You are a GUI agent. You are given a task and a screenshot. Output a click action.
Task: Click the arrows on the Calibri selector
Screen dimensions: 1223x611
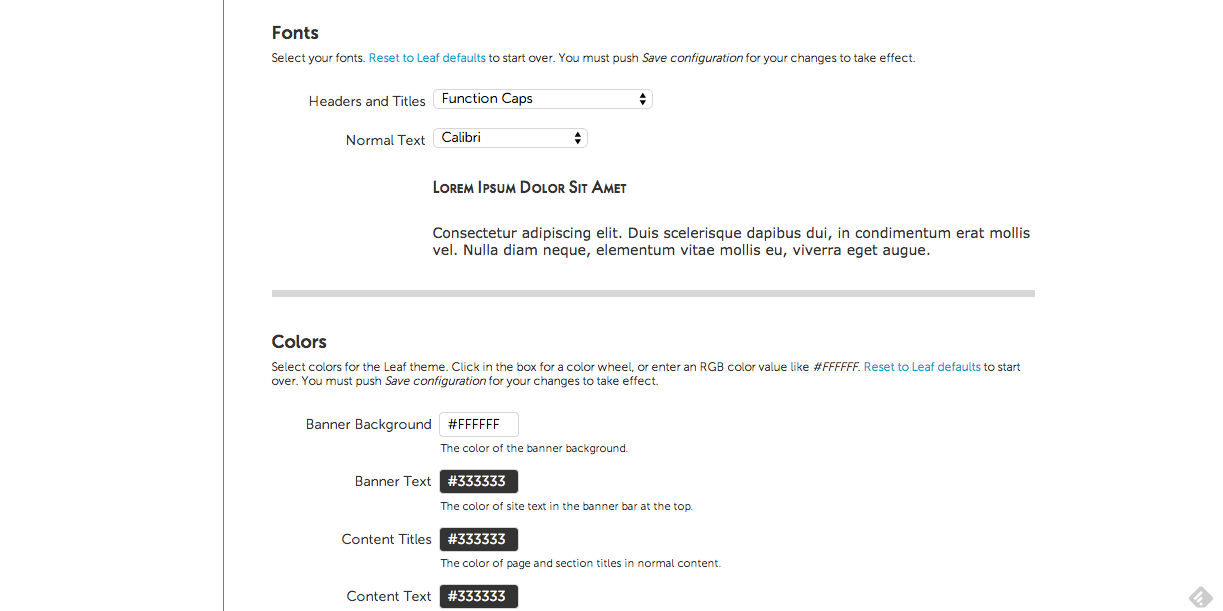pos(578,138)
